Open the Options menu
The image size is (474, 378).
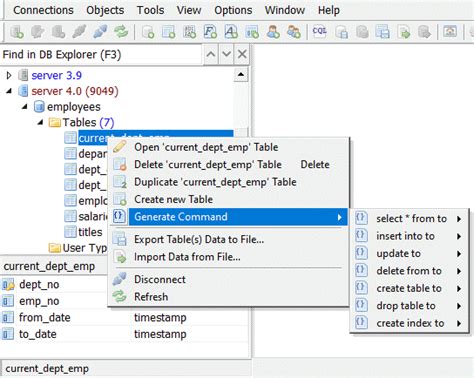pyautogui.click(x=233, y=10)
